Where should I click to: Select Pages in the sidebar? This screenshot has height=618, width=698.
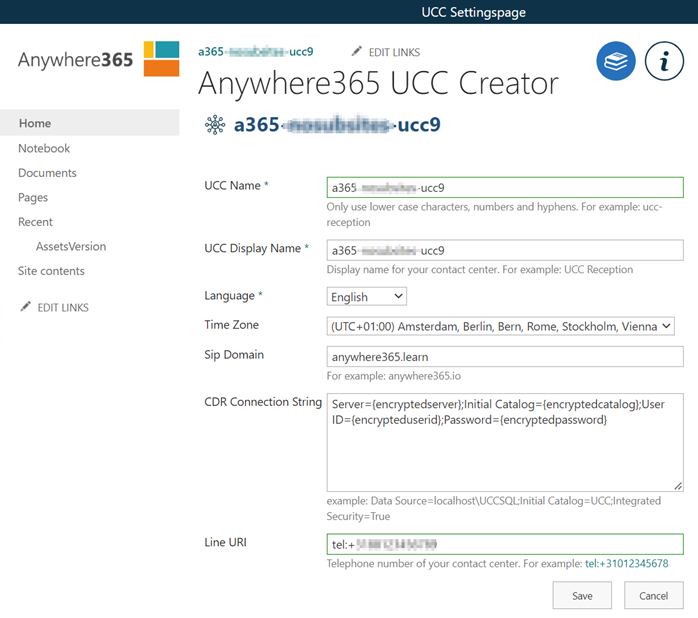pos(33,197)
